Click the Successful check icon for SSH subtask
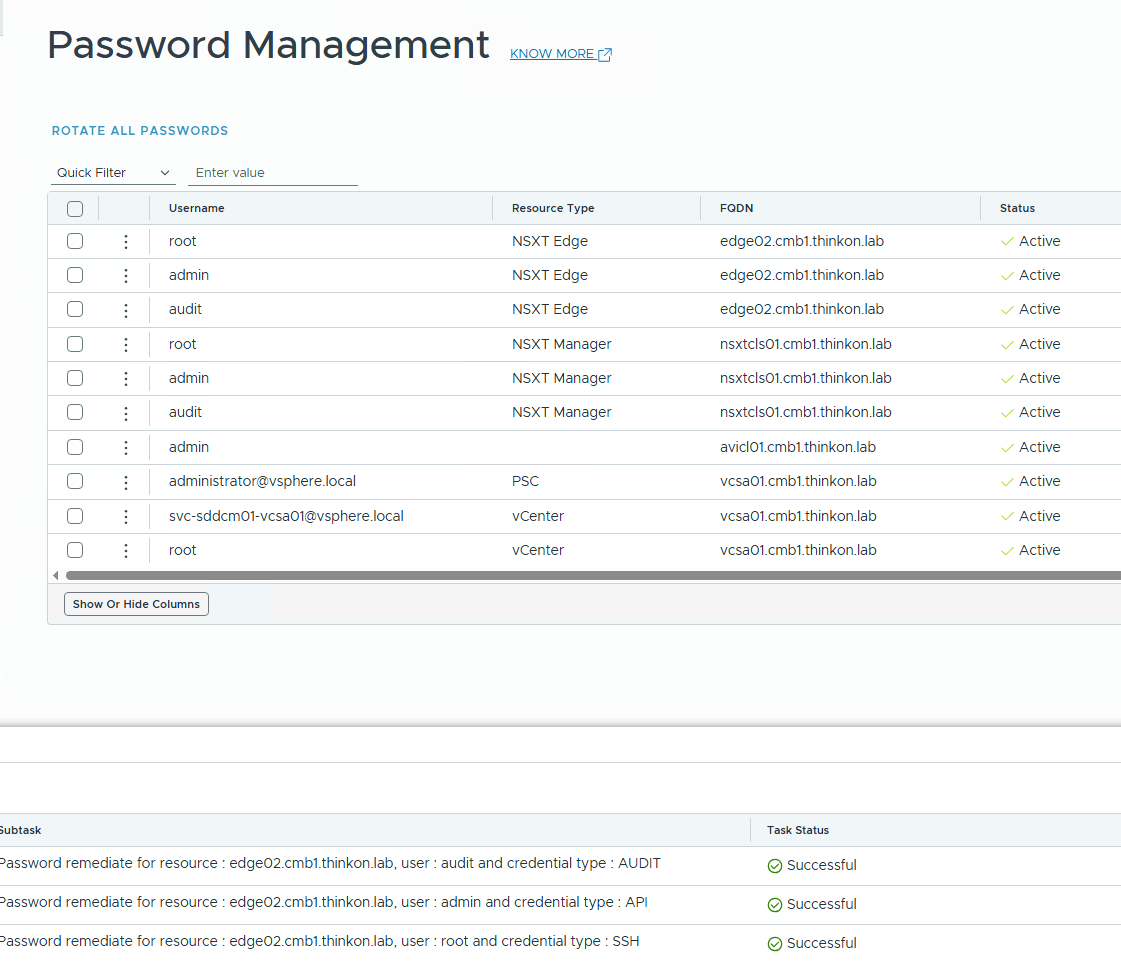The width and height of the screenshot is (1121, 962). click(774, 943)
